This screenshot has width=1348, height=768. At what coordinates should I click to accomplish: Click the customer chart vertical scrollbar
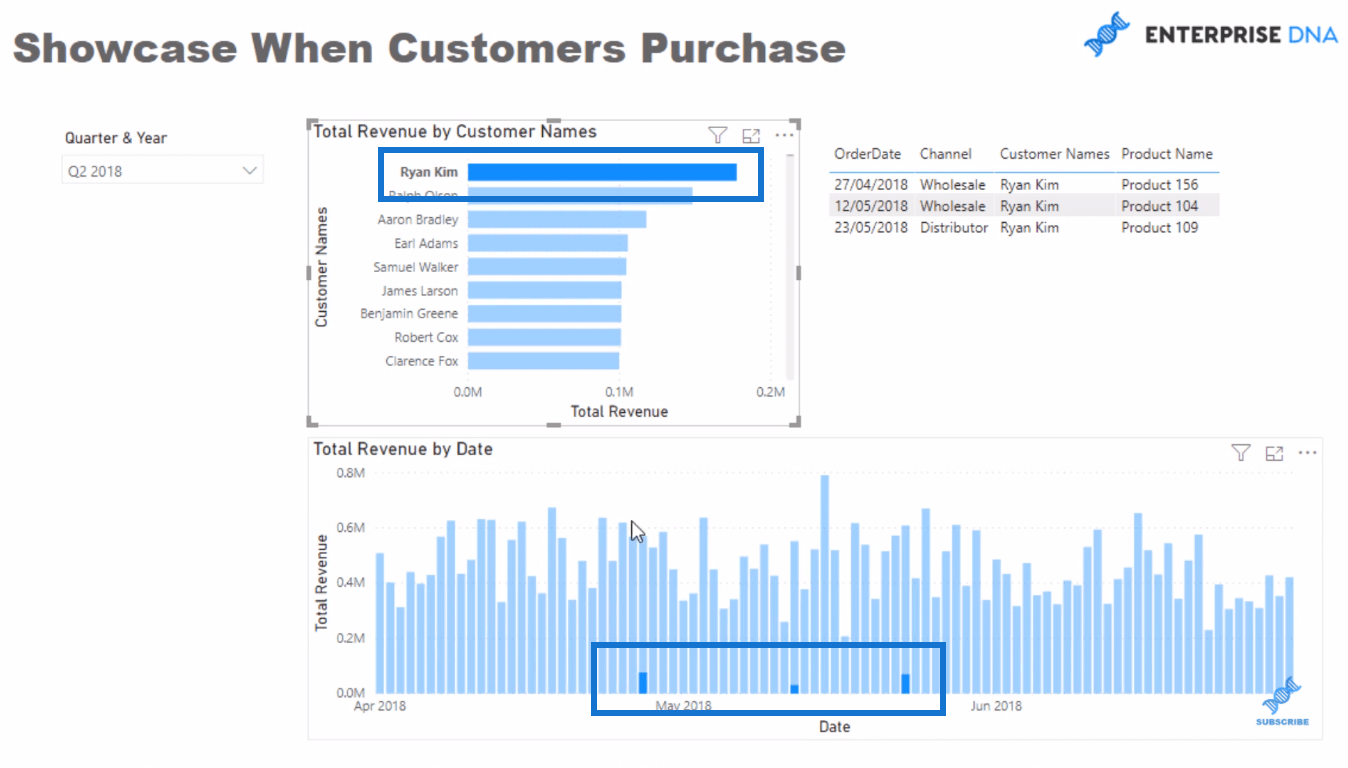point(790,265)
